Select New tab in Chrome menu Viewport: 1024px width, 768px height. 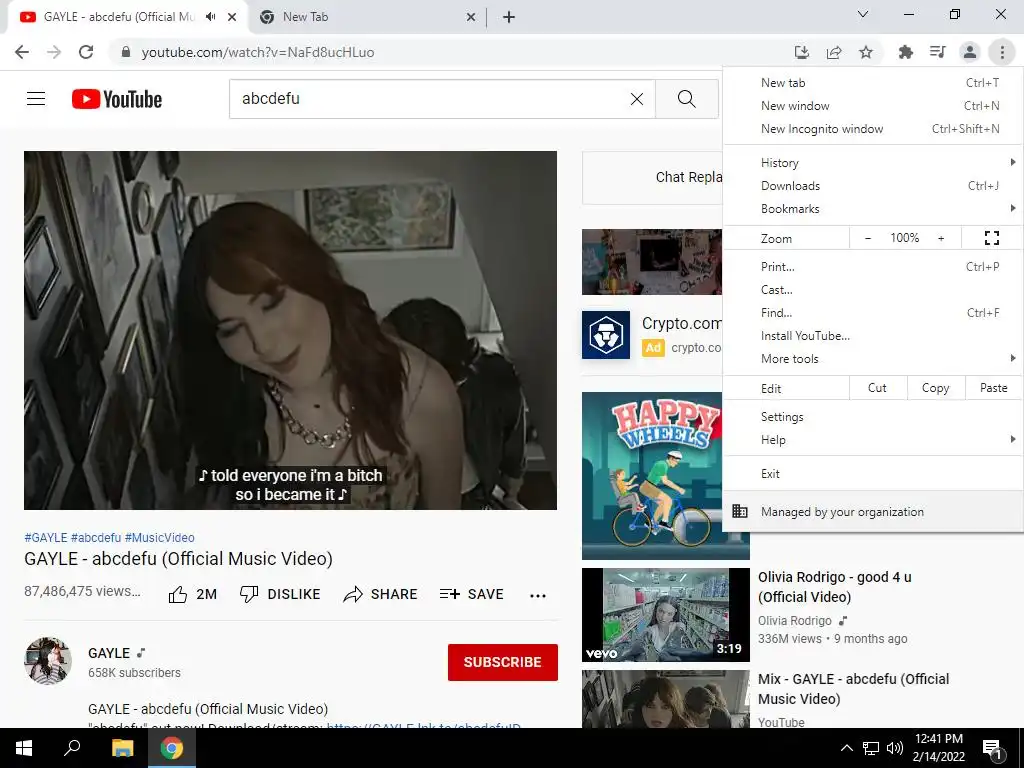point(873,82)
